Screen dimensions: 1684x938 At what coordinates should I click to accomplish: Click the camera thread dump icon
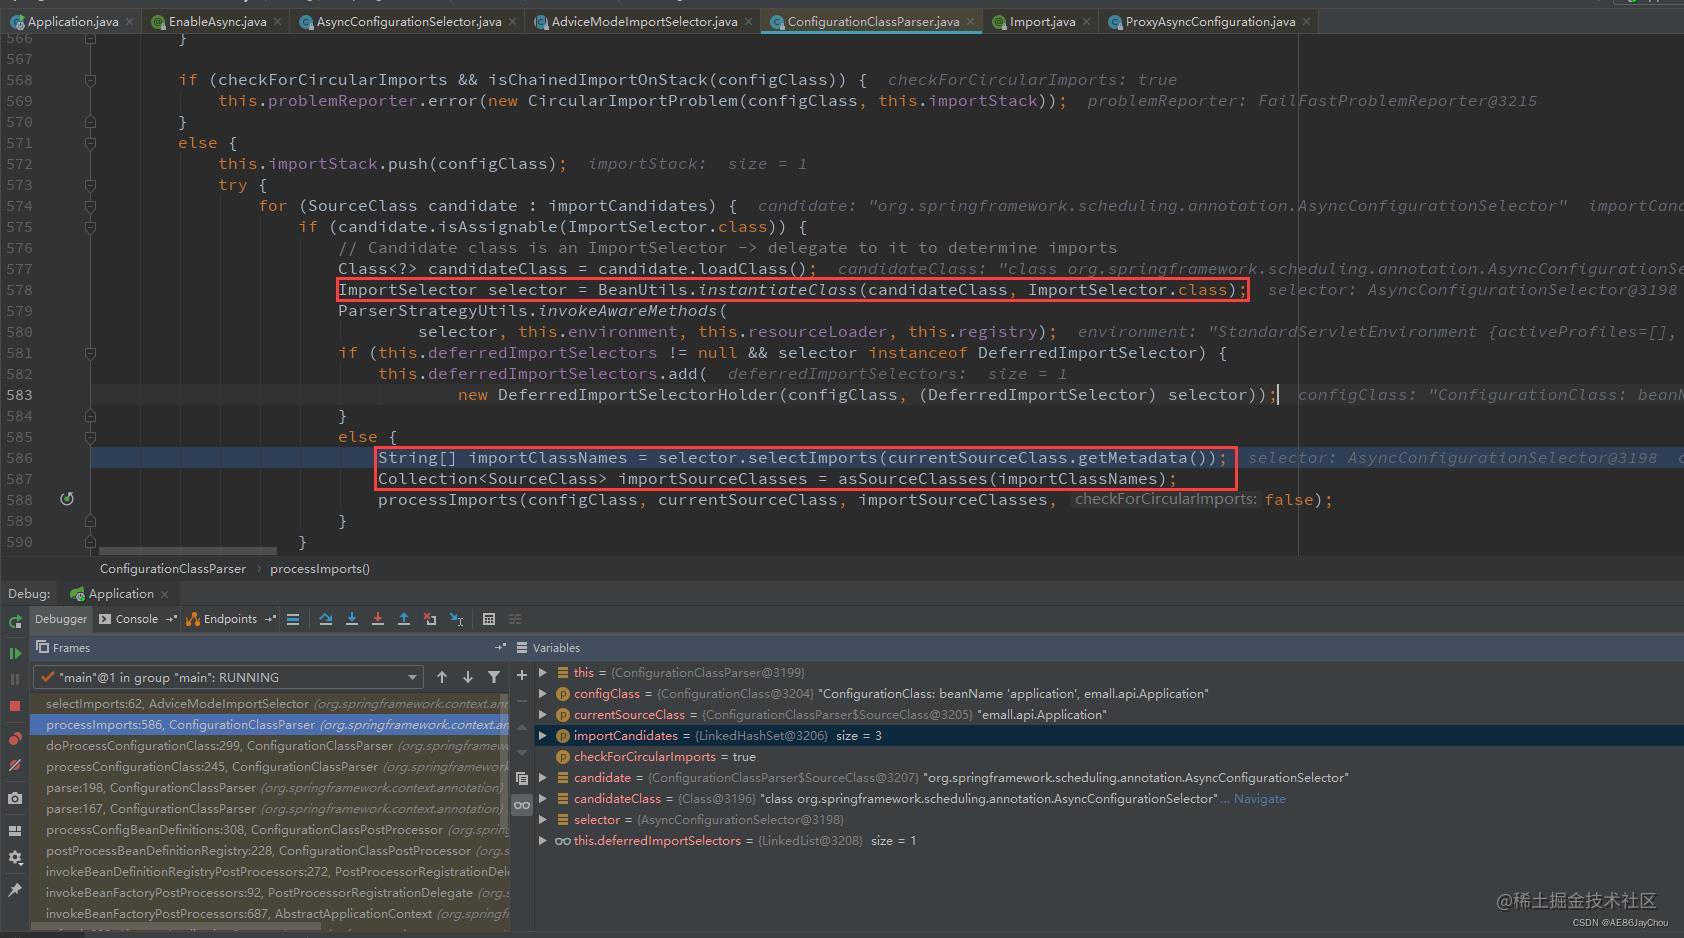point(15,798)
